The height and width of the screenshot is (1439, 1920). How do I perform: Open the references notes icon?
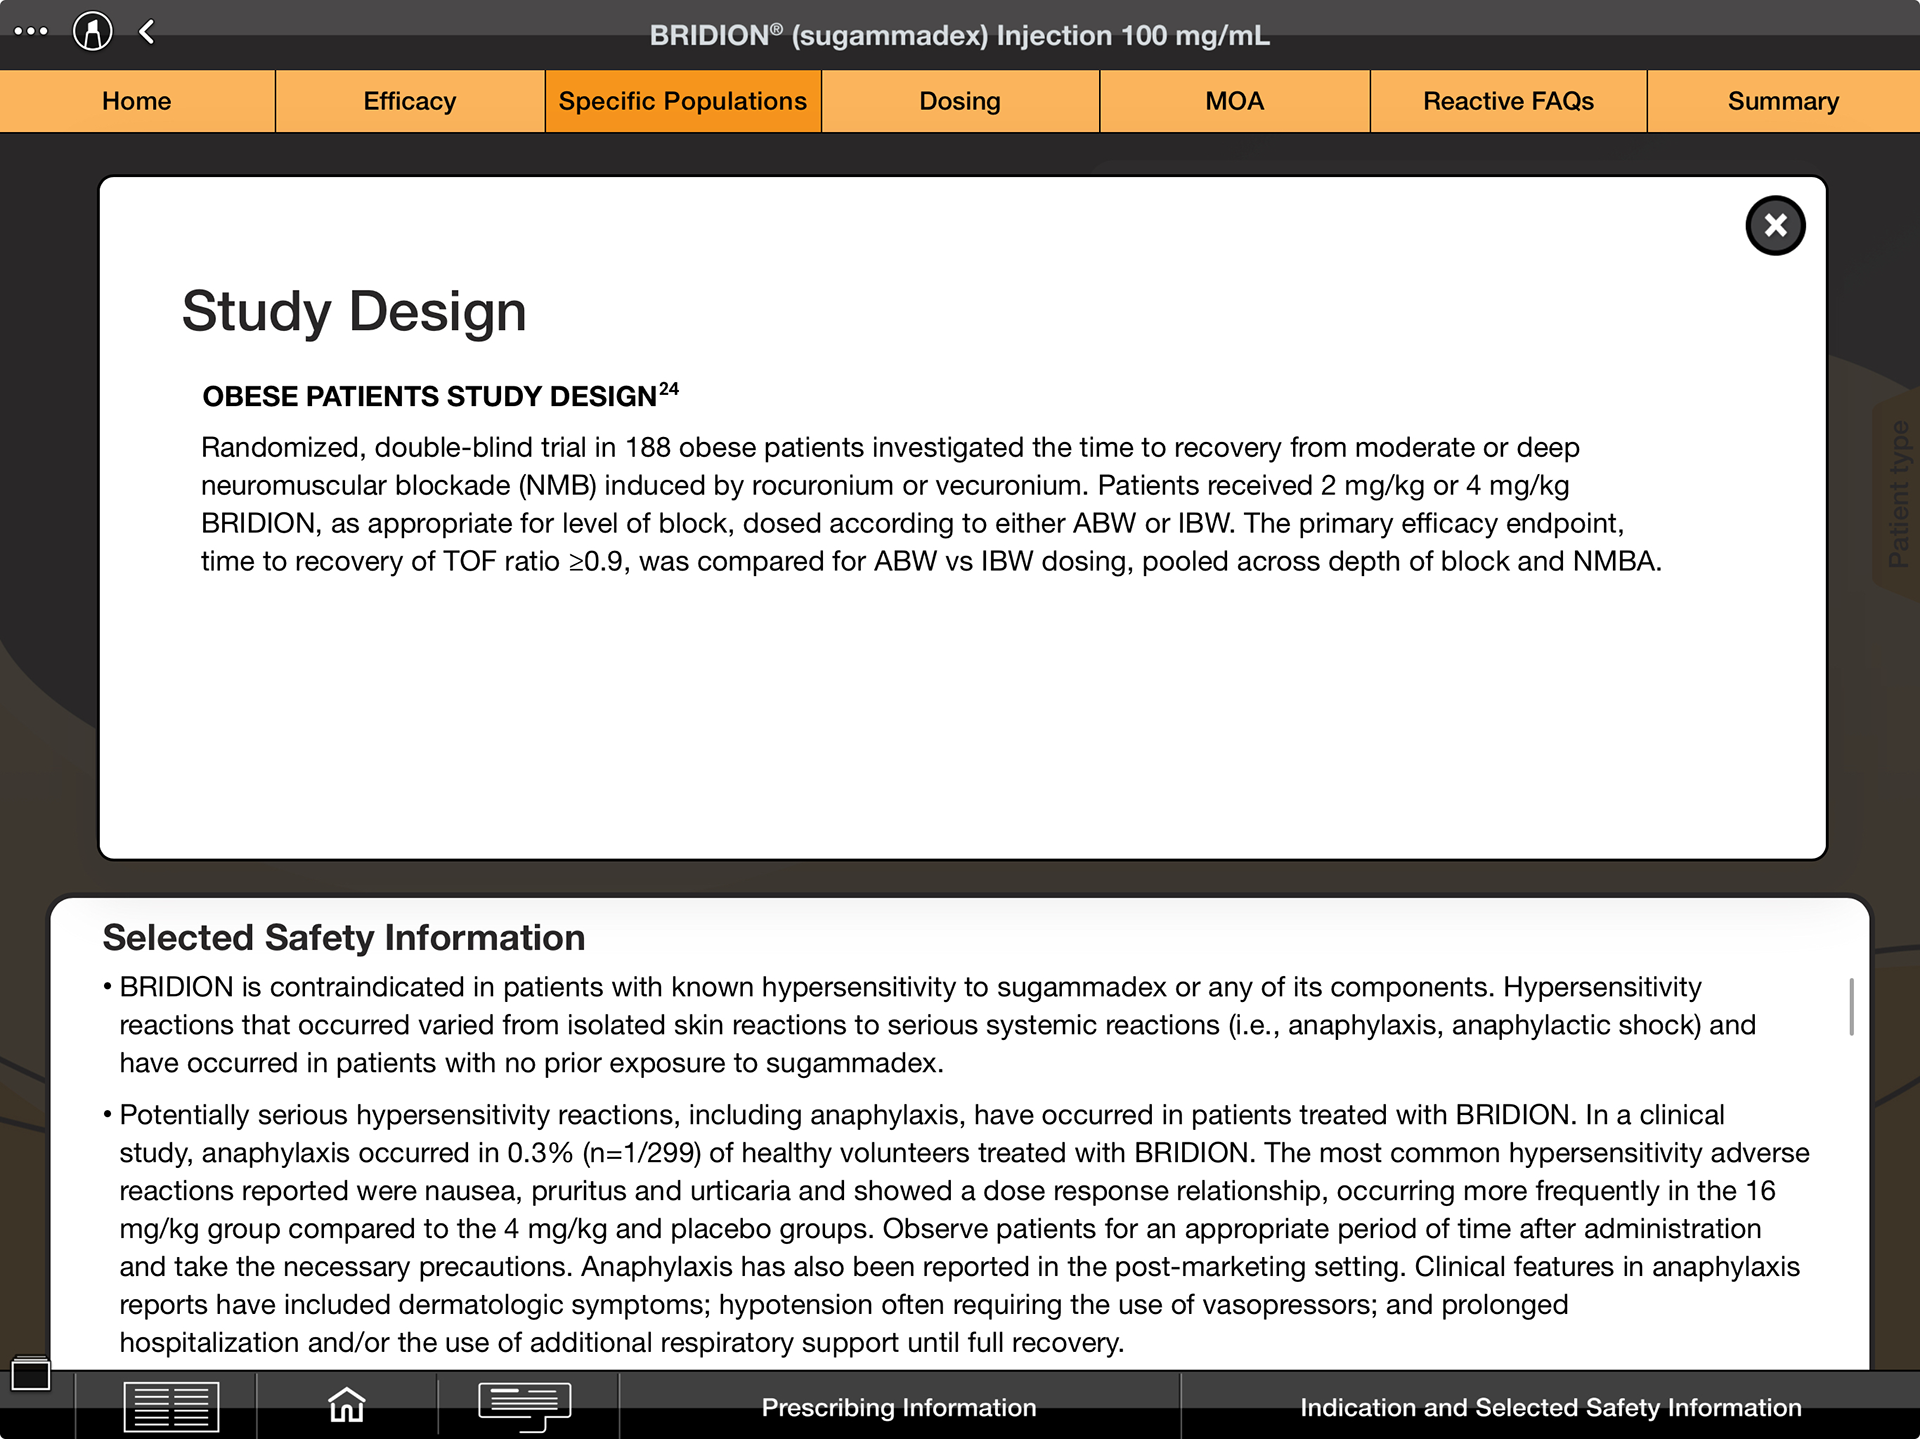(x=525, y=1406)
